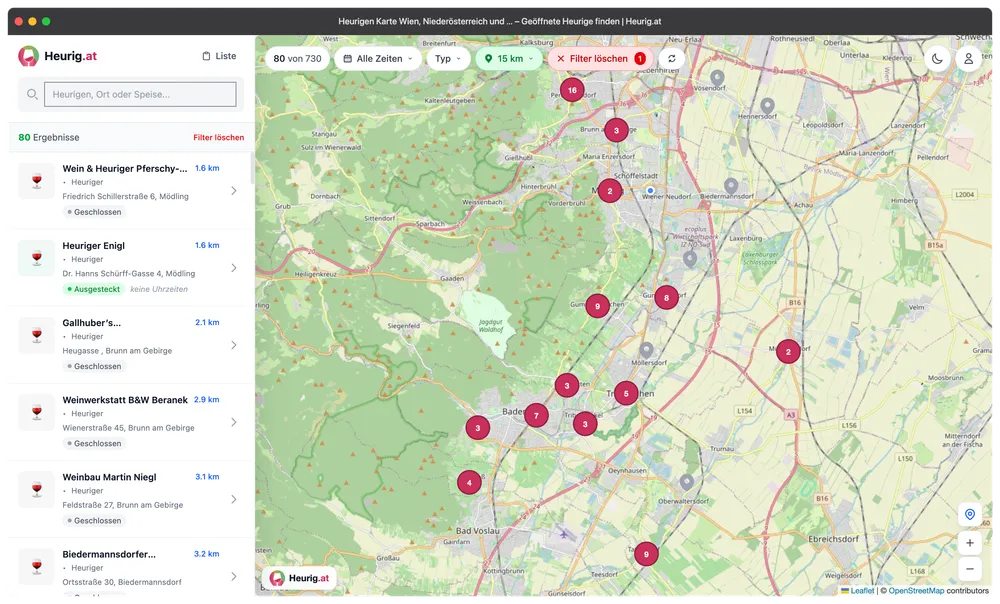Image resolution: width=1000 pixels, height=604 pixels.
Task: Click wine glass icon for Weinbau Martin Niegl
Action: point(36,490)
